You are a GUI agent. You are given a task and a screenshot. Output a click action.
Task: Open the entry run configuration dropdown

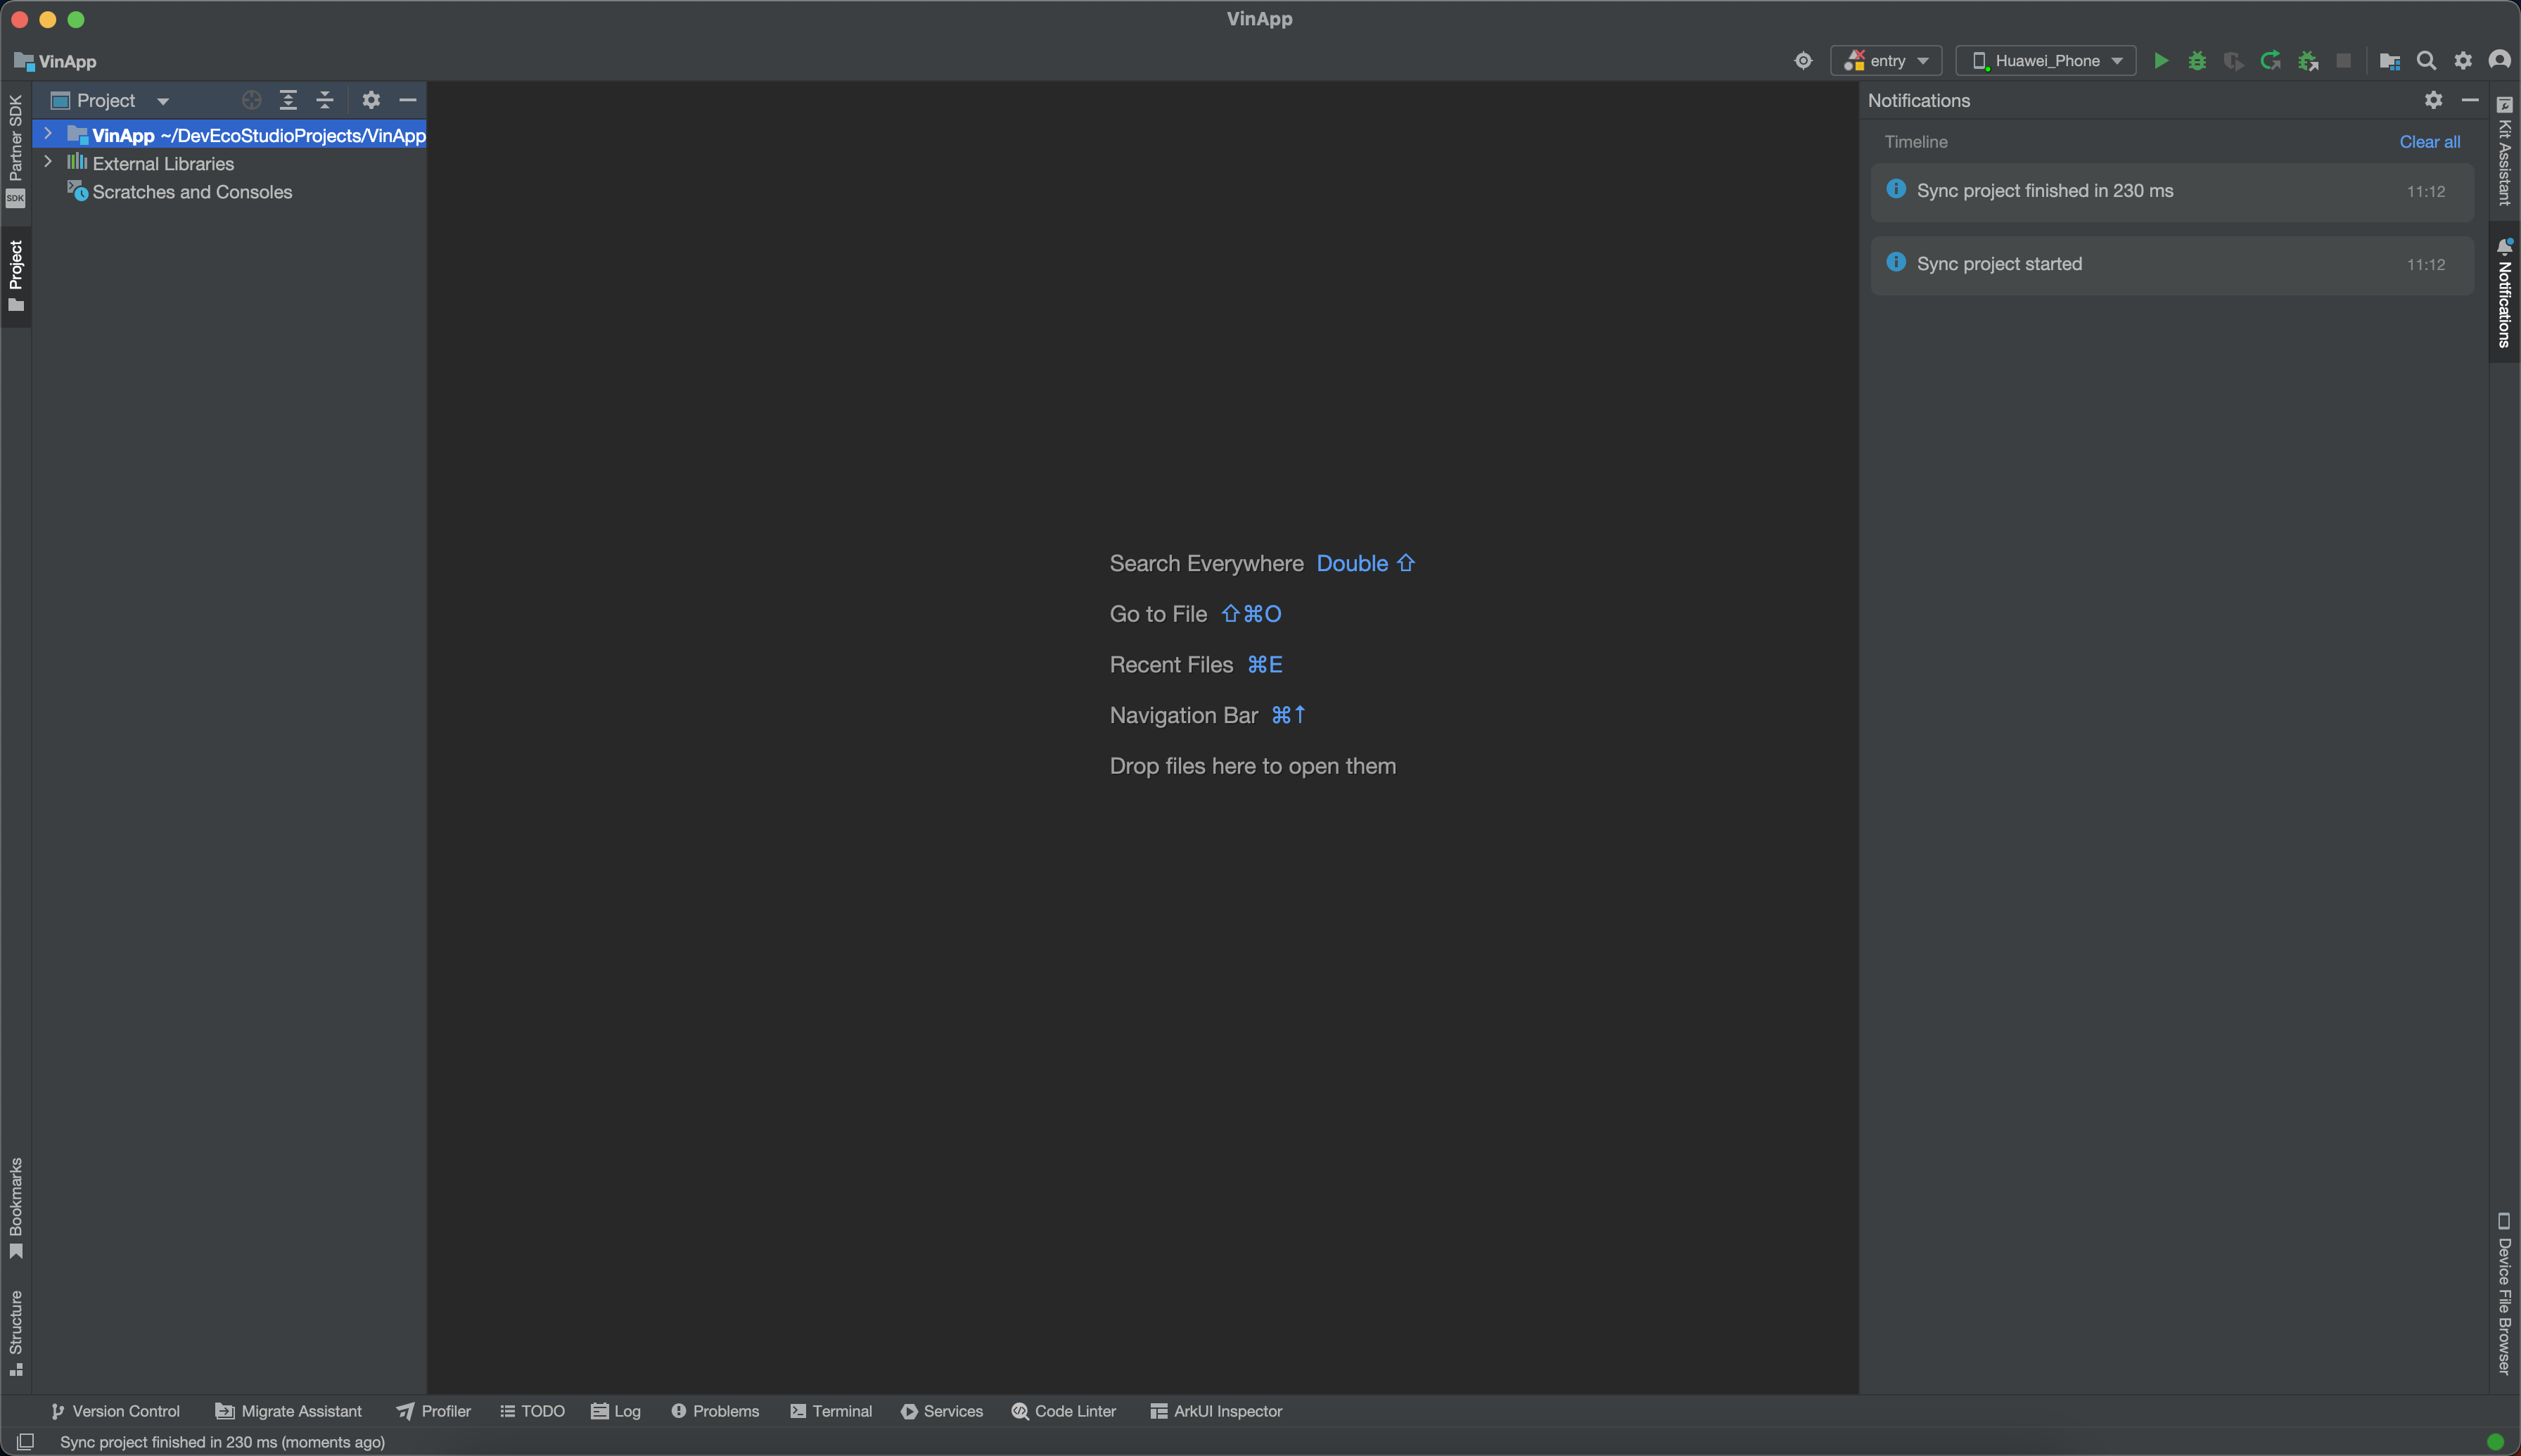pos(1886,61)
